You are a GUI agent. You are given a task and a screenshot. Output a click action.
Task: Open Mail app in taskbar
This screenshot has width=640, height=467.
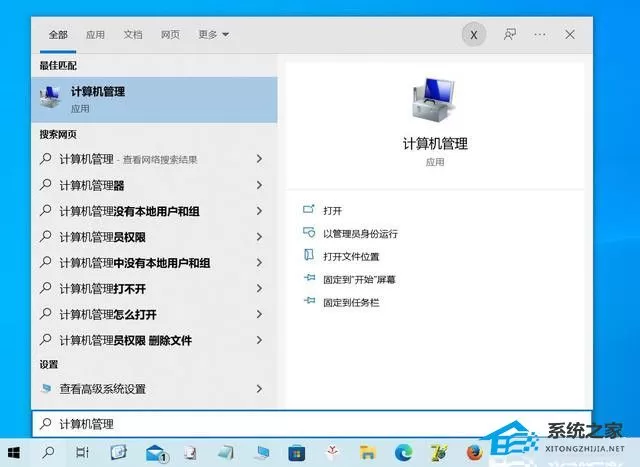click(156, 453)
